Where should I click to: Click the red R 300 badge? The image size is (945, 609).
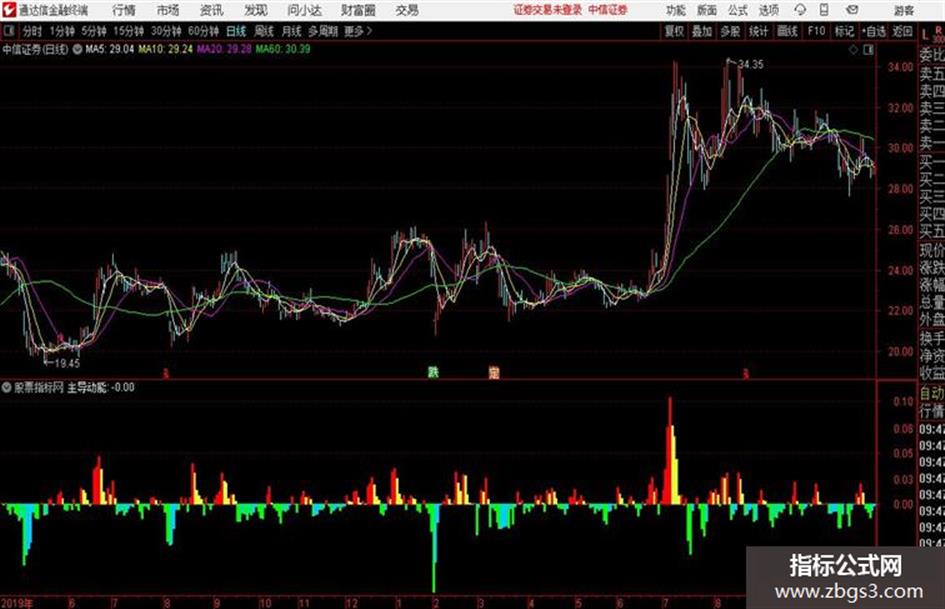(x=938, y=34)
